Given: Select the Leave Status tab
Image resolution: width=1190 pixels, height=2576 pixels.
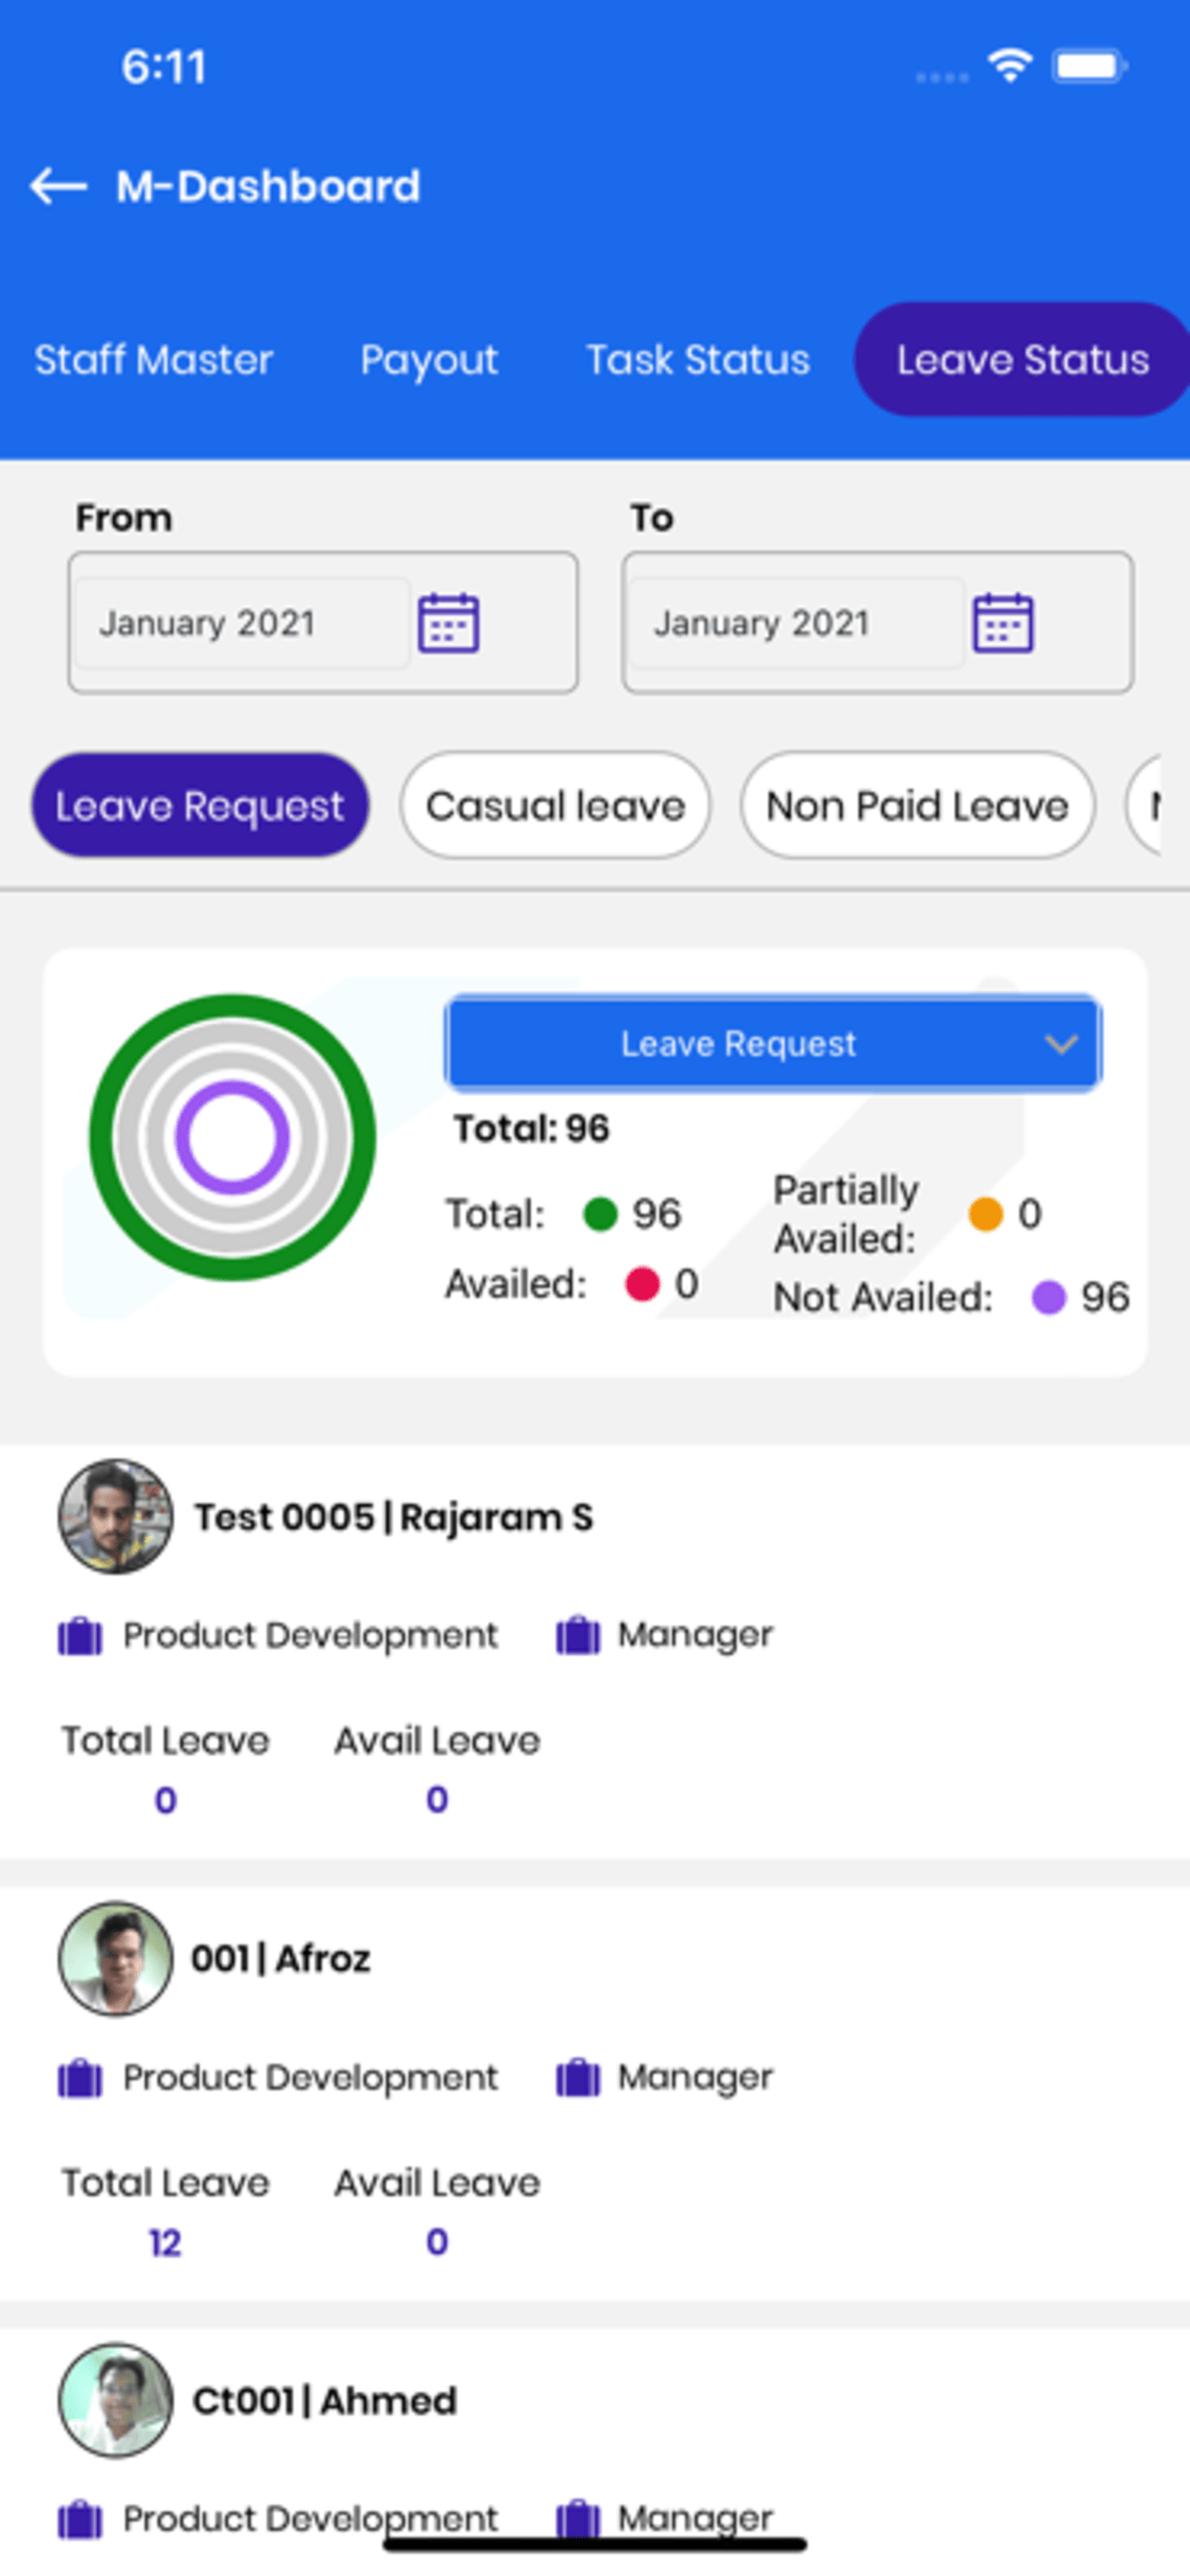Looking at the screenshot, I should point(1022,360).
